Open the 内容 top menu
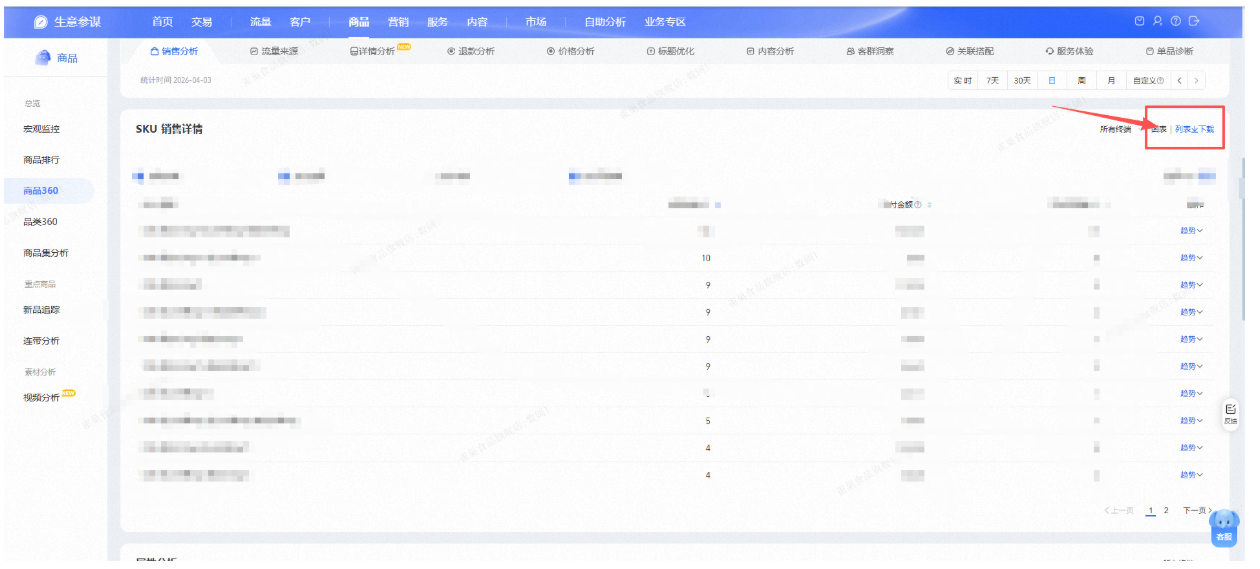 (x=477, y=22)
